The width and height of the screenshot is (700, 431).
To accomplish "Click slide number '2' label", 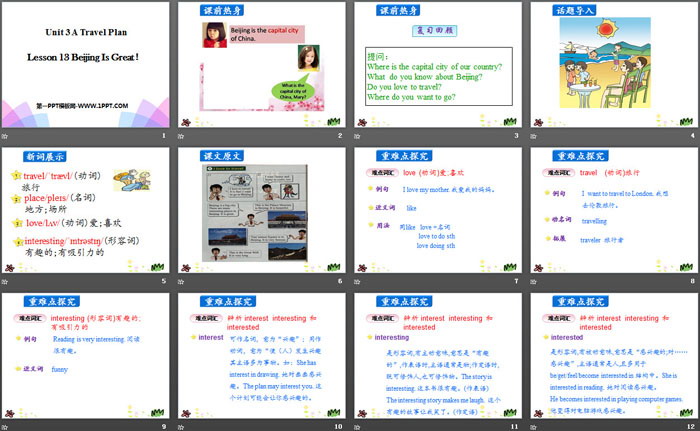I will 340,135.
